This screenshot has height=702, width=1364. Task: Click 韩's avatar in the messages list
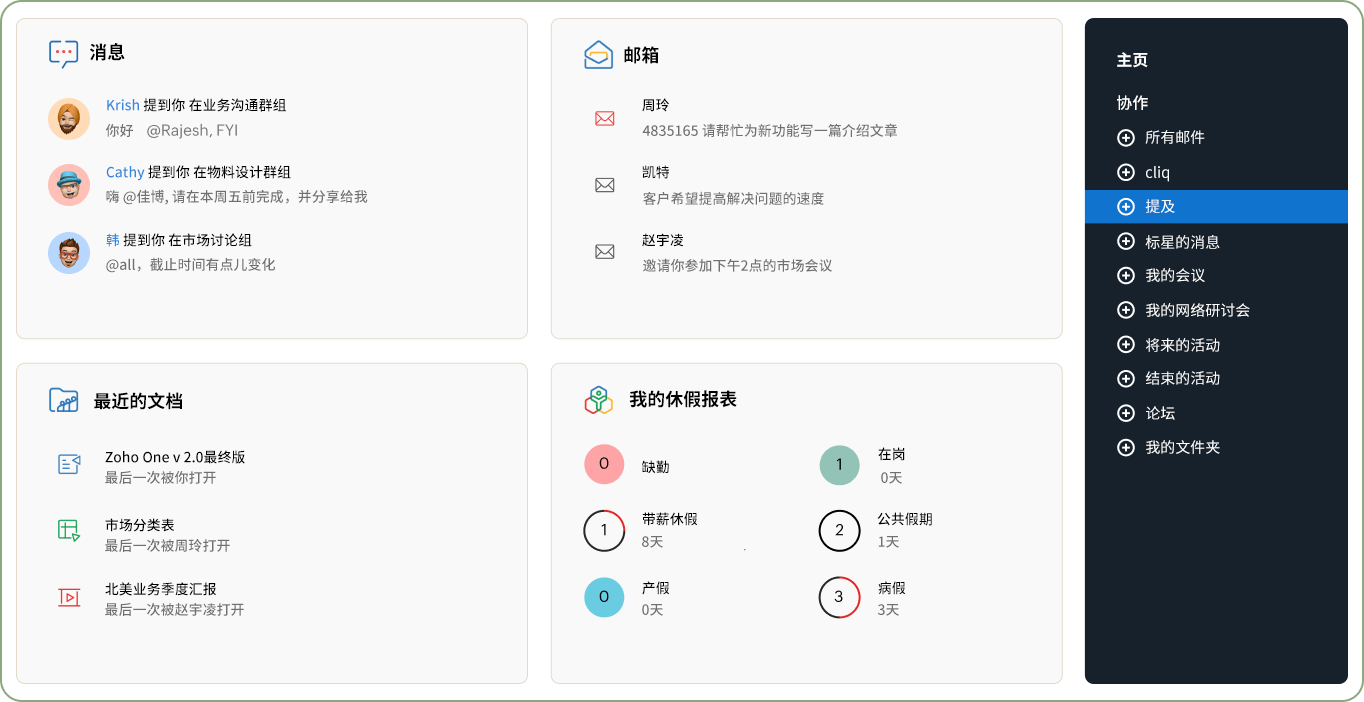click(x=68, y=253)
